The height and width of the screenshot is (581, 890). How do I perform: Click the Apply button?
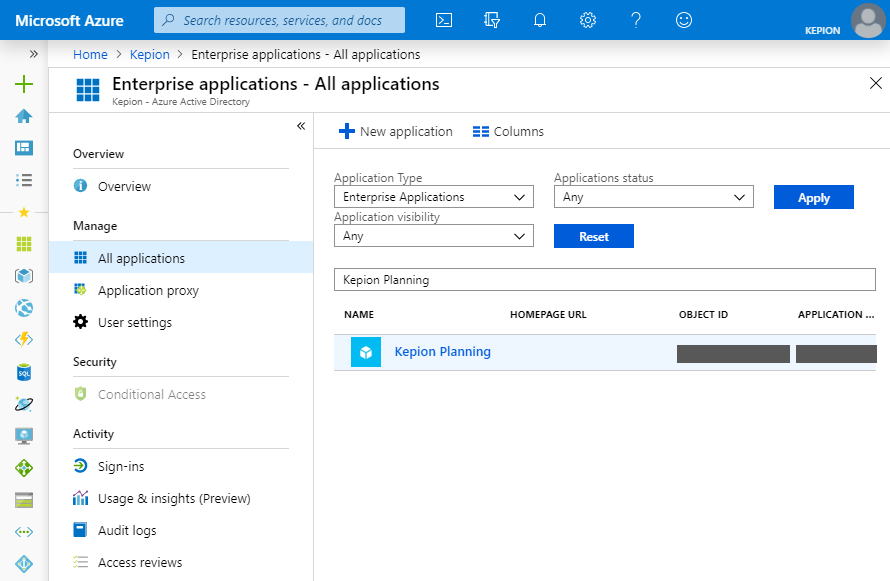click(x=813, y=197)
